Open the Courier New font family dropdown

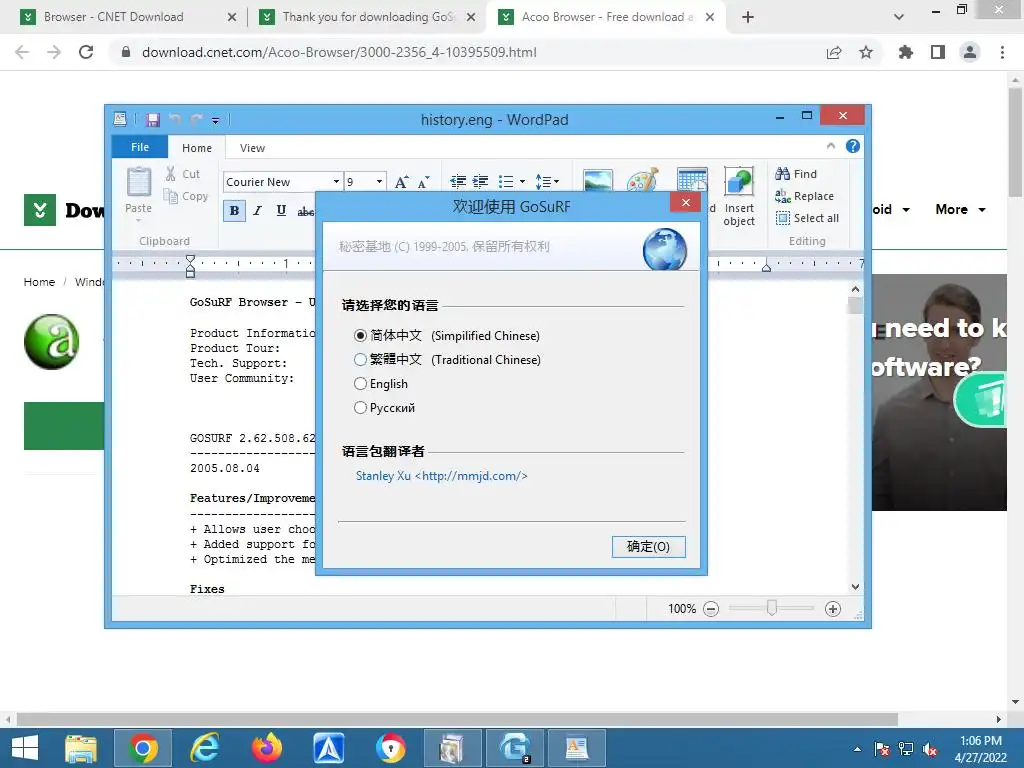pyautogui.click(x=336, y=182)
